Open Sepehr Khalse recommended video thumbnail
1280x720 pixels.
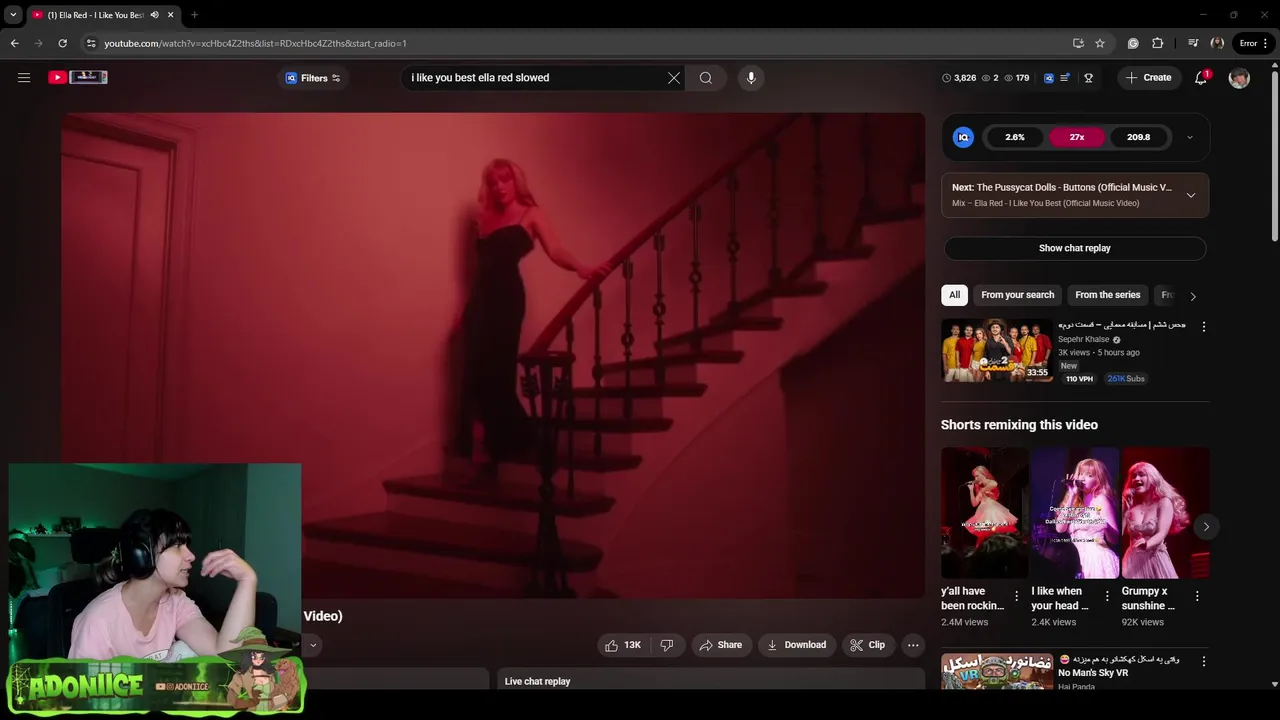point(996,350)
